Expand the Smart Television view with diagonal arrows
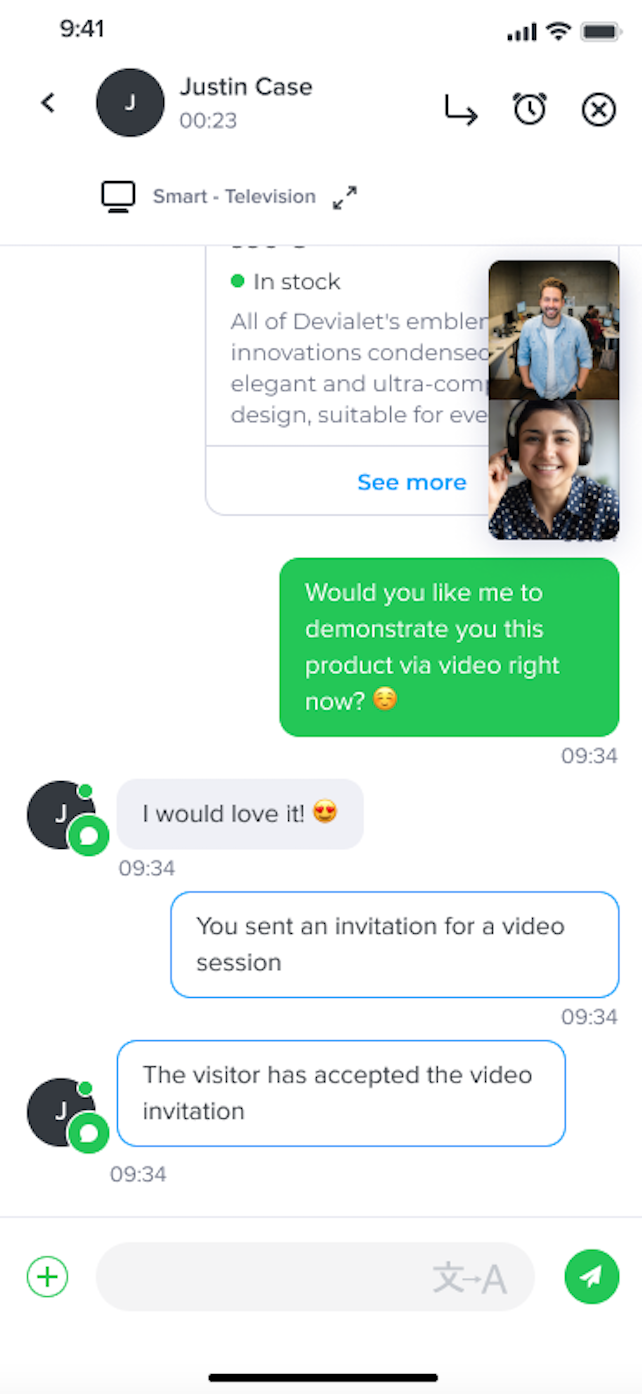Screen dimensions: 642x1394 click(344, 197)
